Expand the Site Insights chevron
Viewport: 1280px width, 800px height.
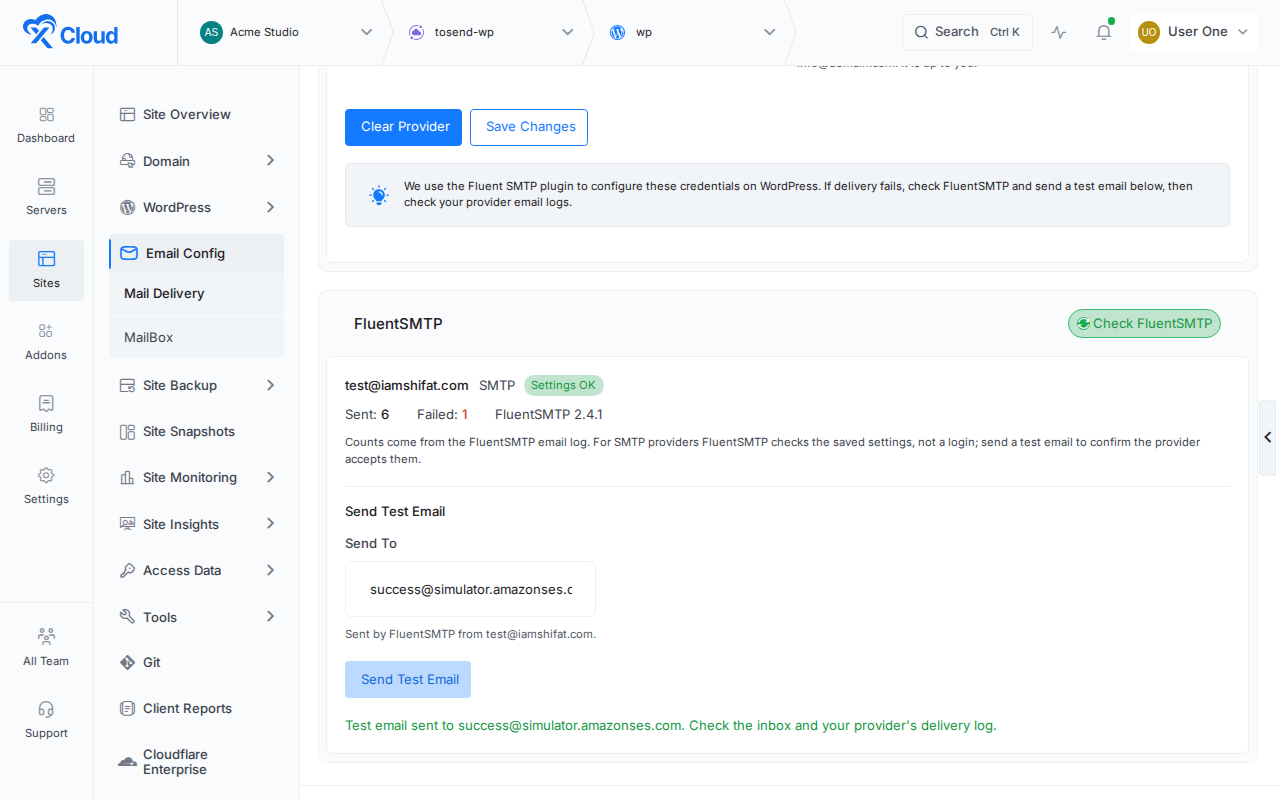coord(270,523)
